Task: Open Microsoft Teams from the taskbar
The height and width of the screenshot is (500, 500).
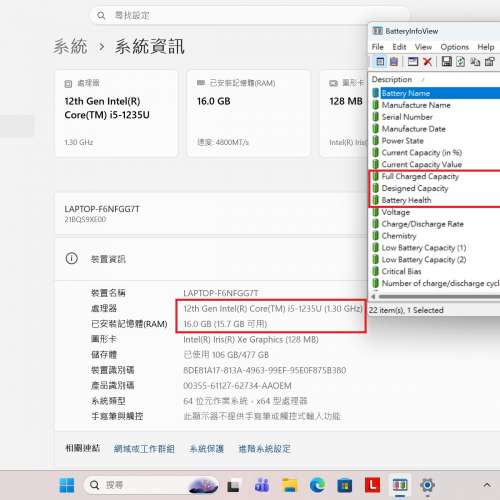Action: (x=262, y=485)
